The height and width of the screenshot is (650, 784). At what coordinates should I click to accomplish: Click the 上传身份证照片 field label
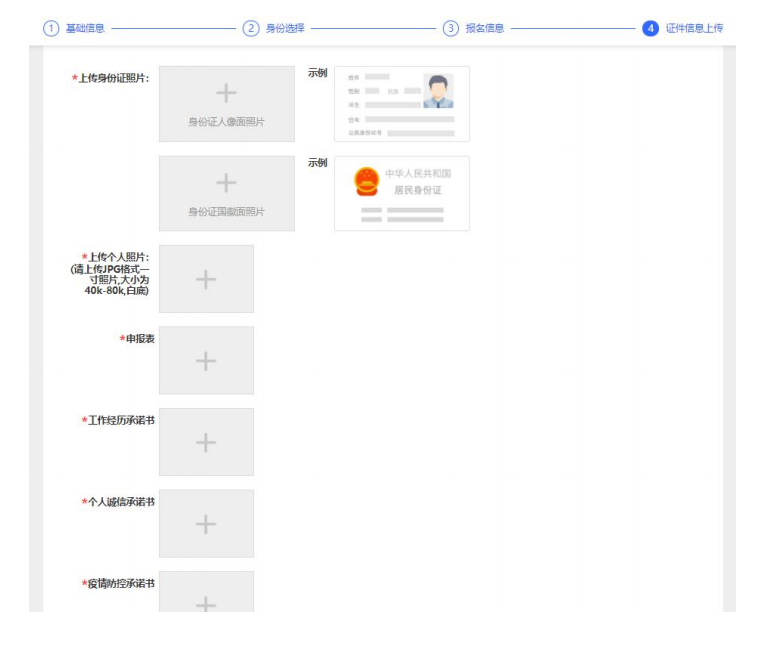click(x=113, y=78)
